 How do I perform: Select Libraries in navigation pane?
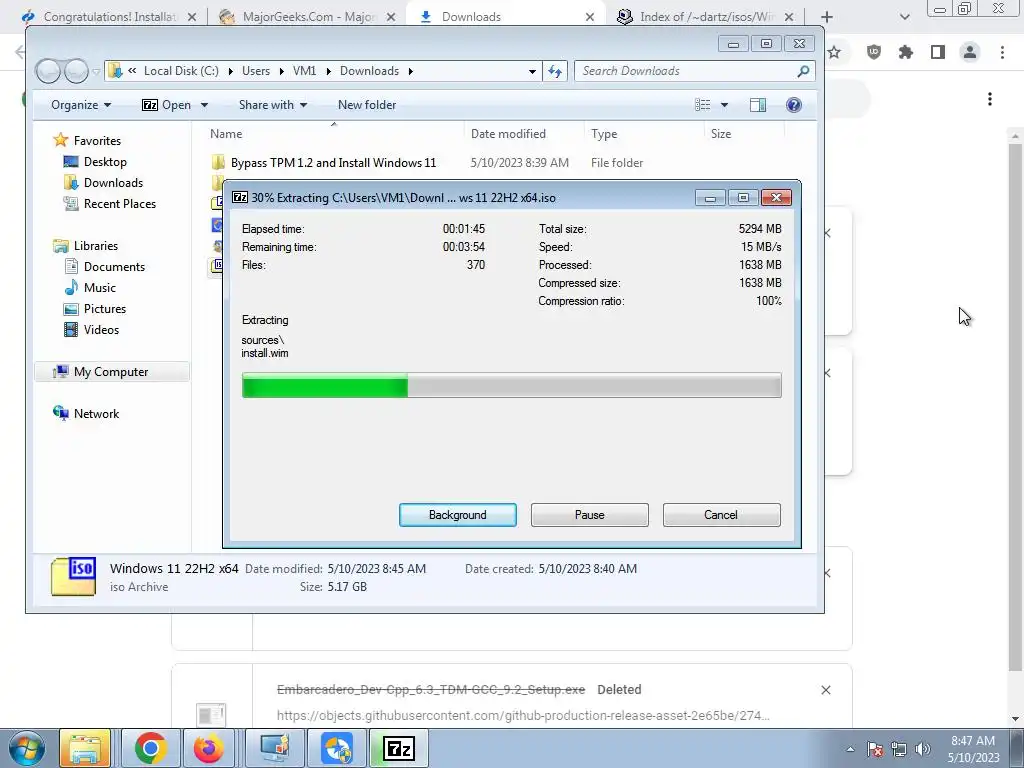(x=95, y=246)
